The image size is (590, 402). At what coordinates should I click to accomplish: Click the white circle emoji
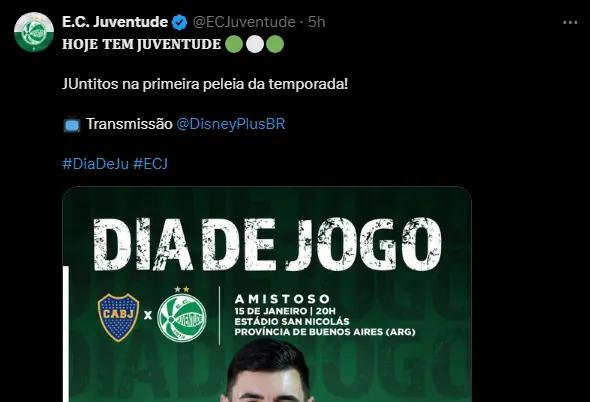255,44
